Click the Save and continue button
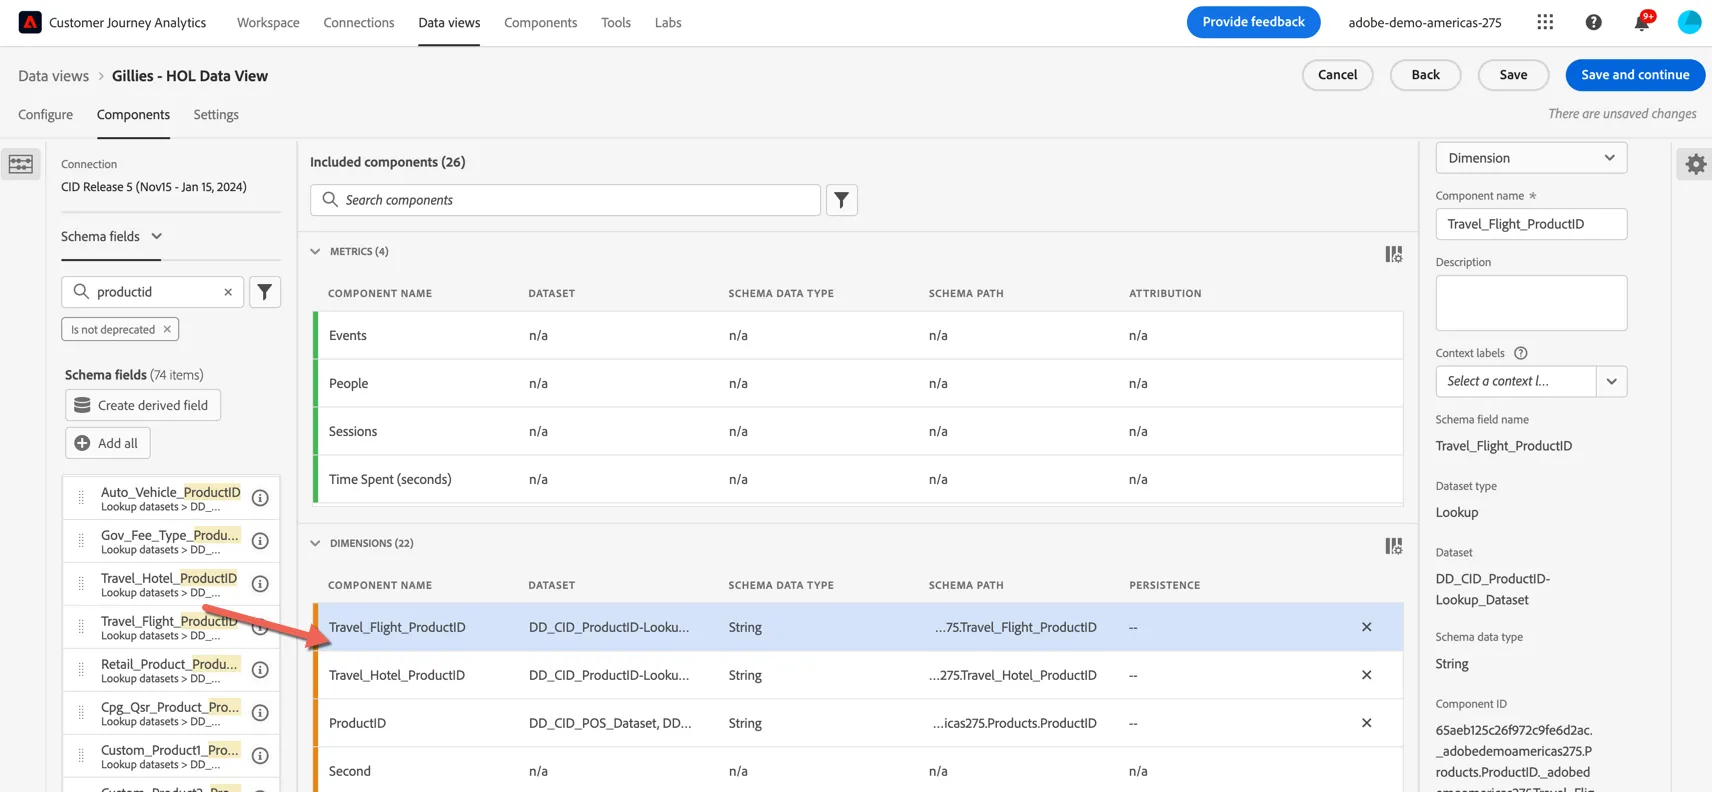This screenshot has height=792, width=1712. click(x=1635, y=75)
